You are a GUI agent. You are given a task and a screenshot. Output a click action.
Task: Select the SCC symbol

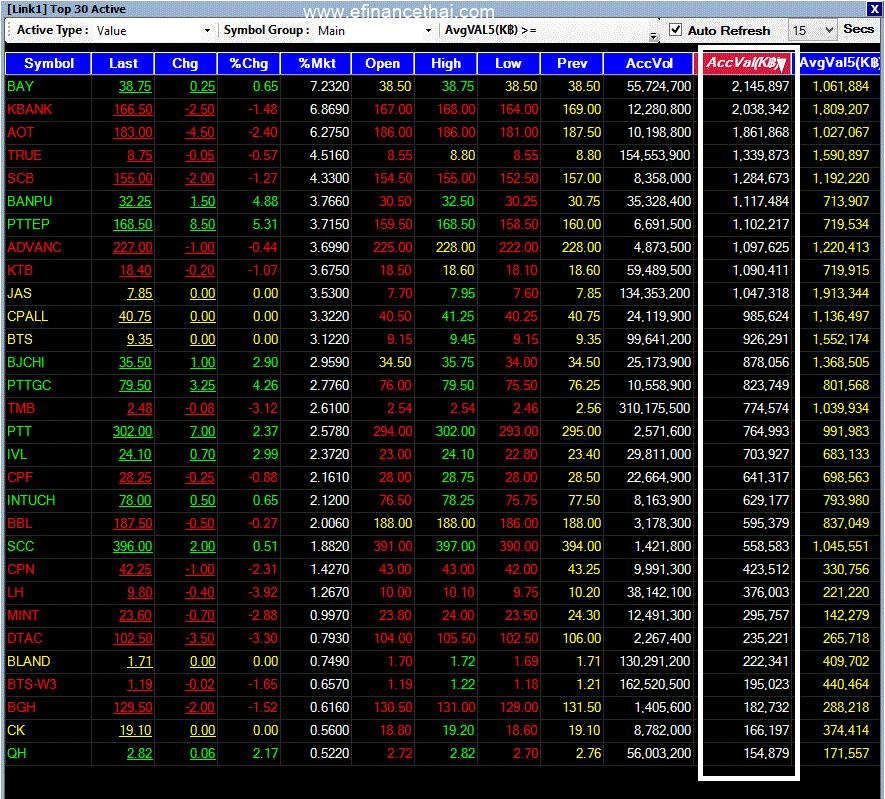coord(20,547)
